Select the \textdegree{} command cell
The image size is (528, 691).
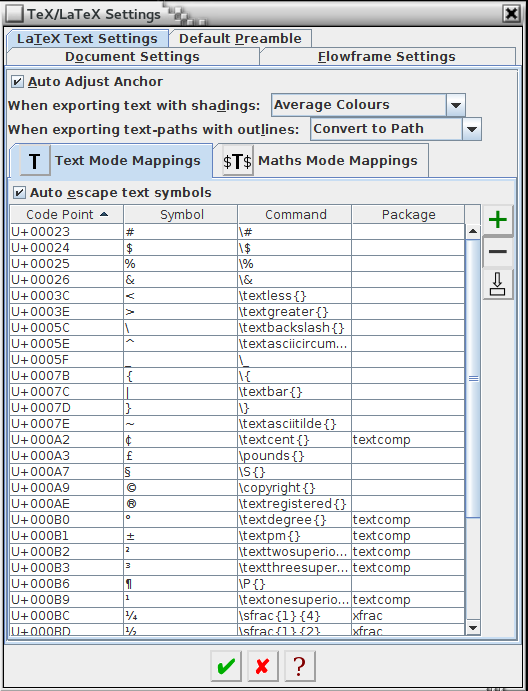295,520
